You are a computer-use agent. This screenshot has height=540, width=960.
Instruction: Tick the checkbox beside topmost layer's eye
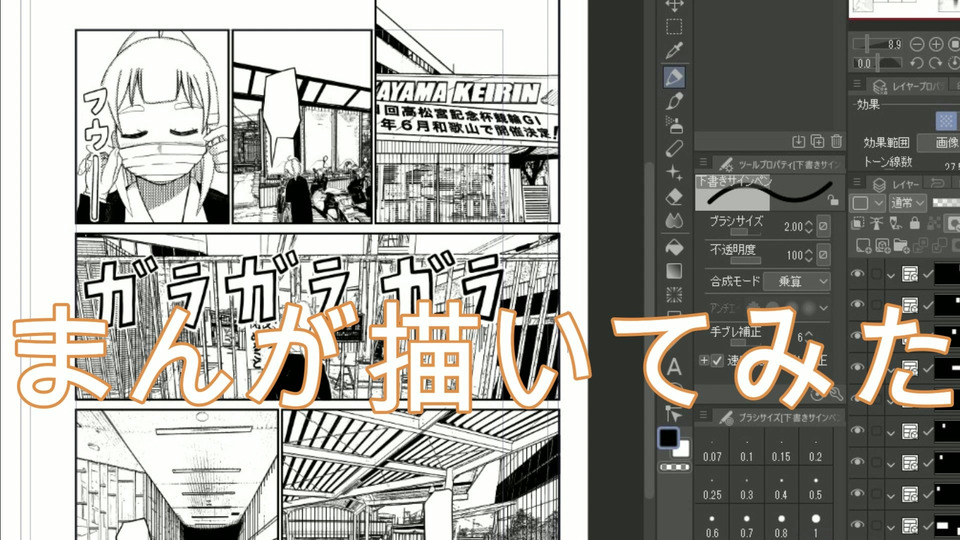pos(876,274)
